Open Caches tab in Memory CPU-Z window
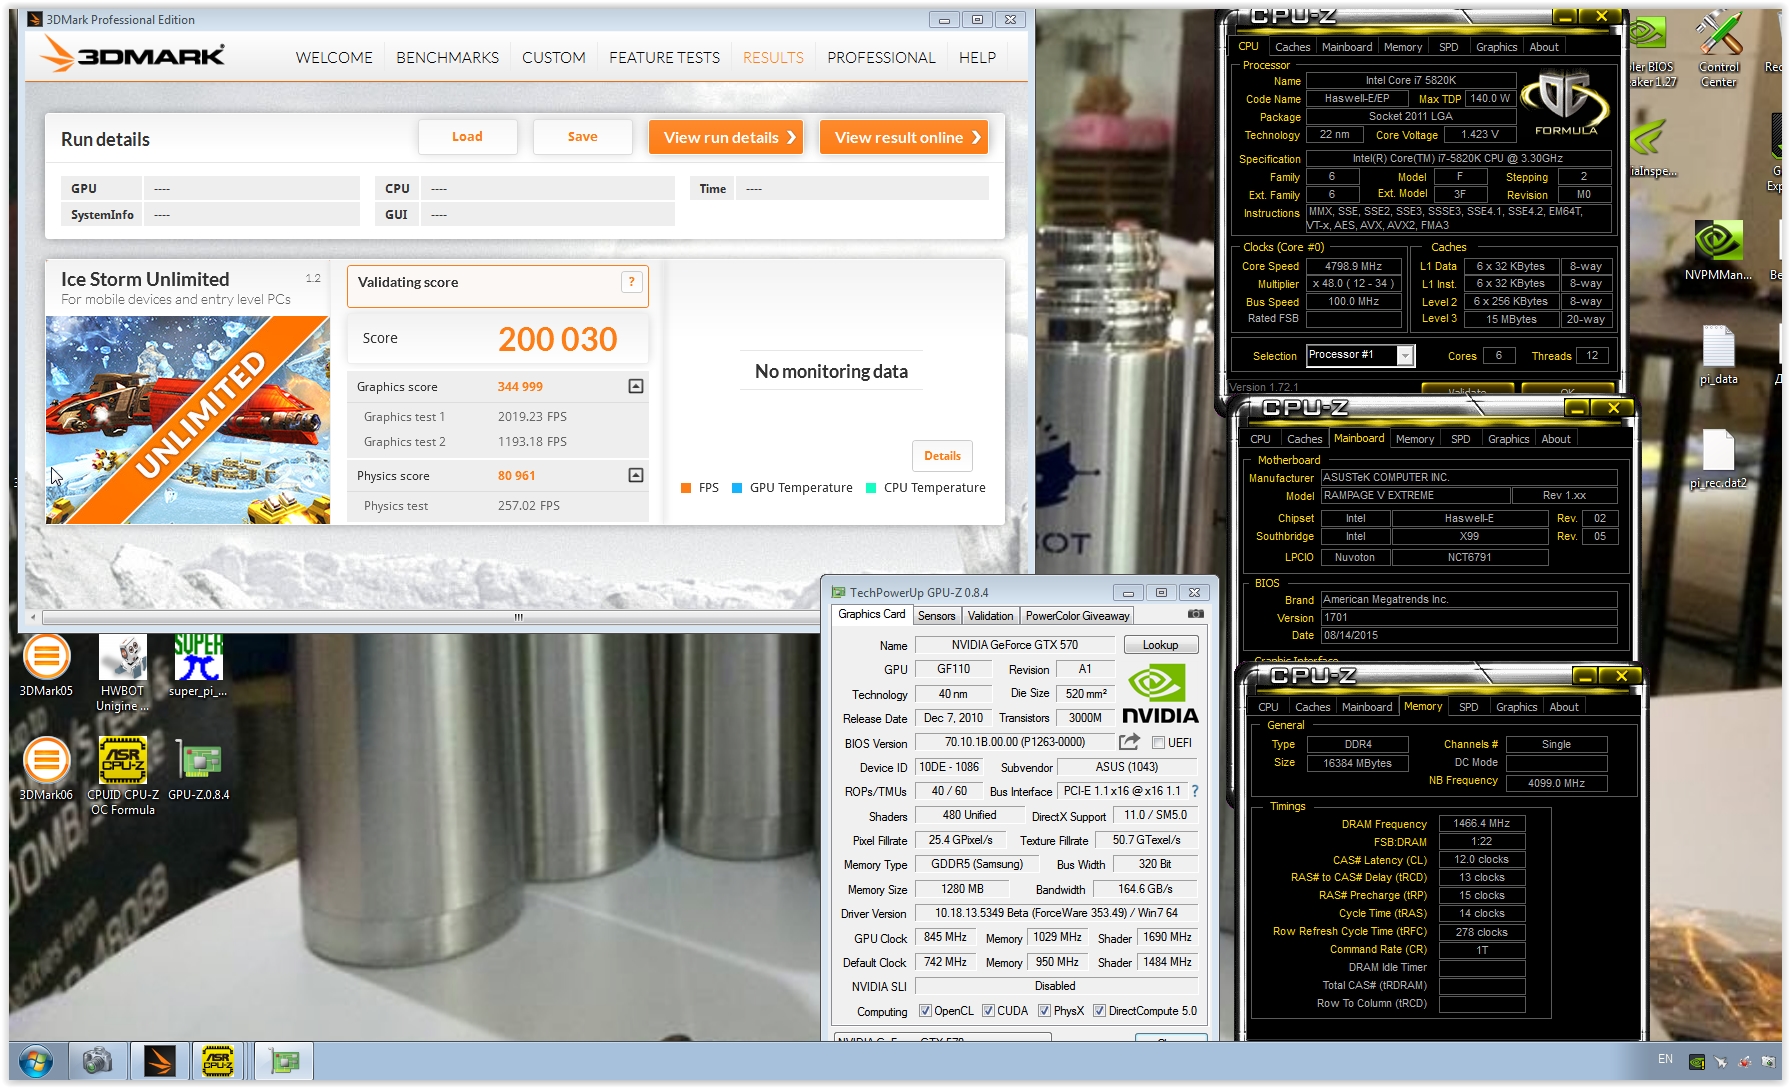1790x1088 pixels. pyautogui.click(x=1312, y=707)
